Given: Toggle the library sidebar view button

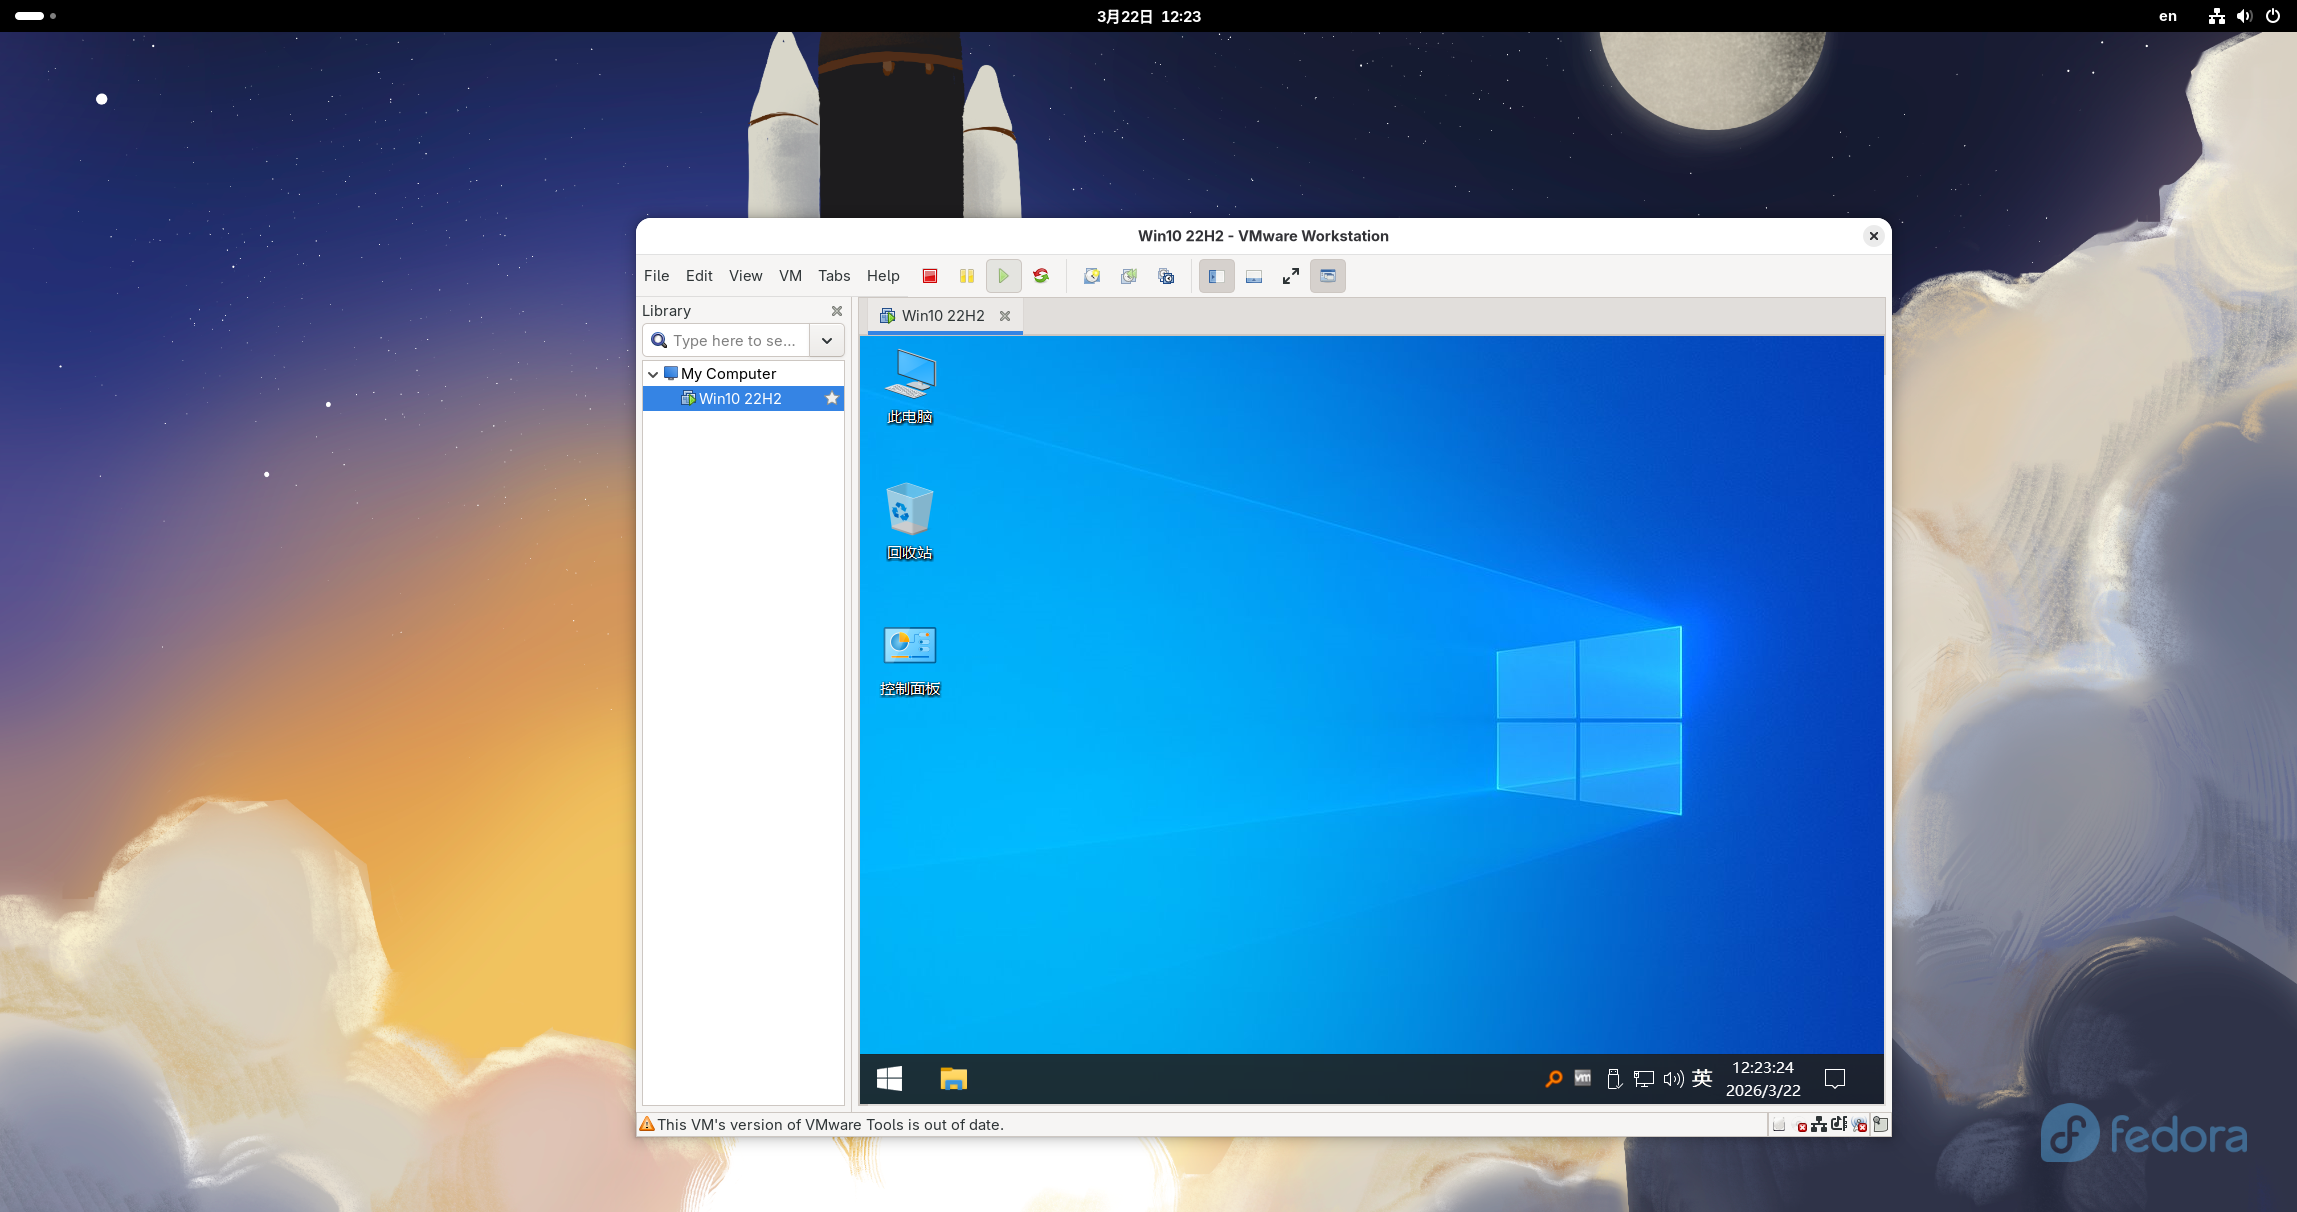Looking at the screenshot, I should (x=1217, y=276).
